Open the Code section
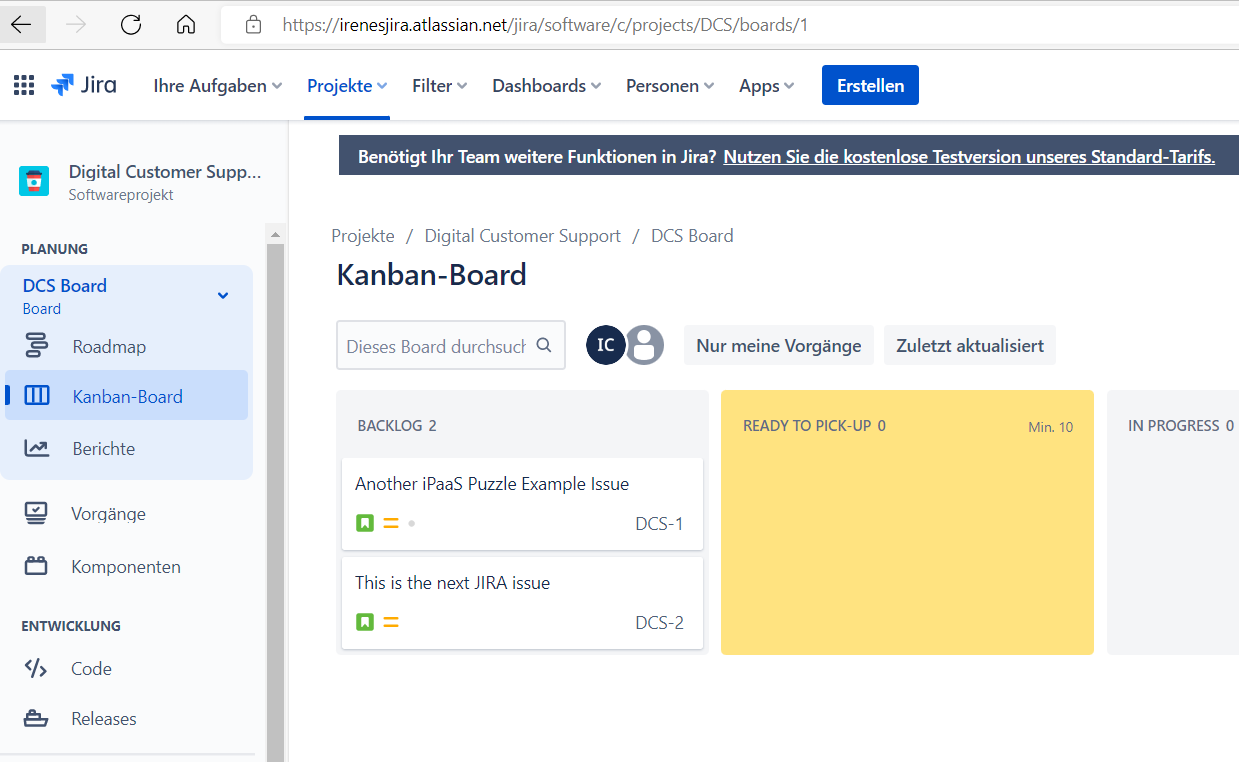 coord(91,669)
